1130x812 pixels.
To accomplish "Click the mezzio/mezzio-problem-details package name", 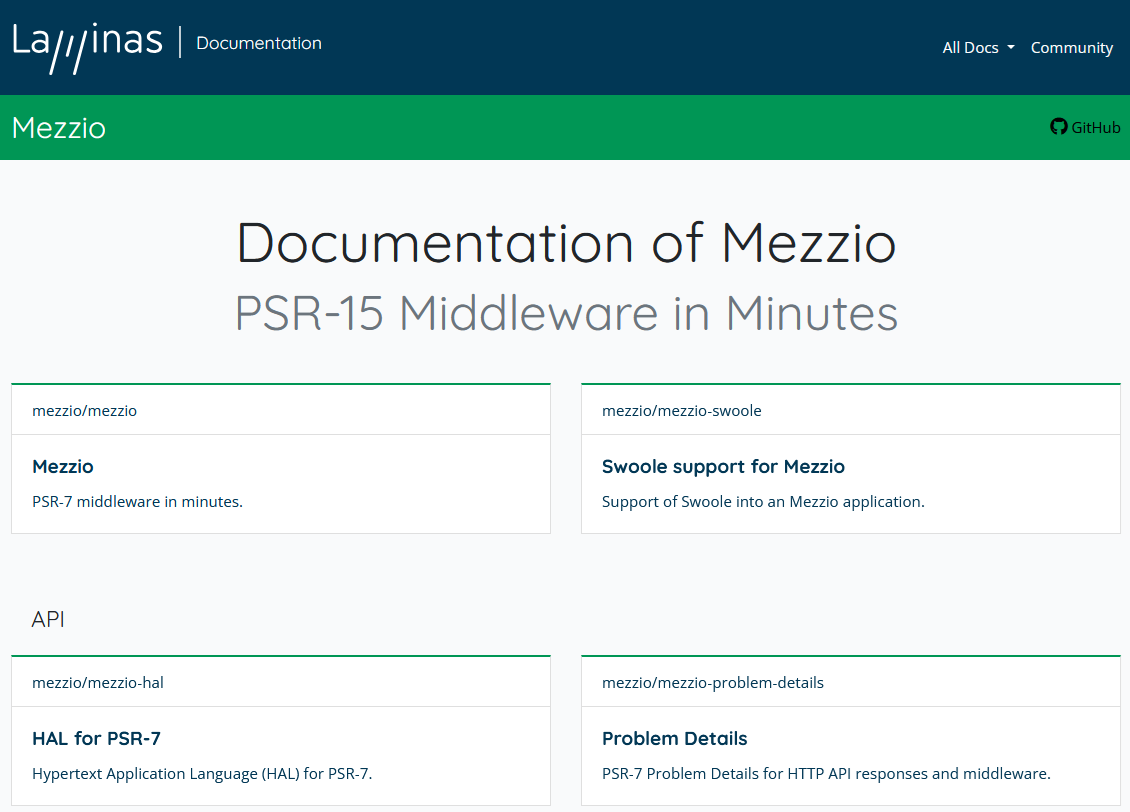I will click(x=713, y=682).
